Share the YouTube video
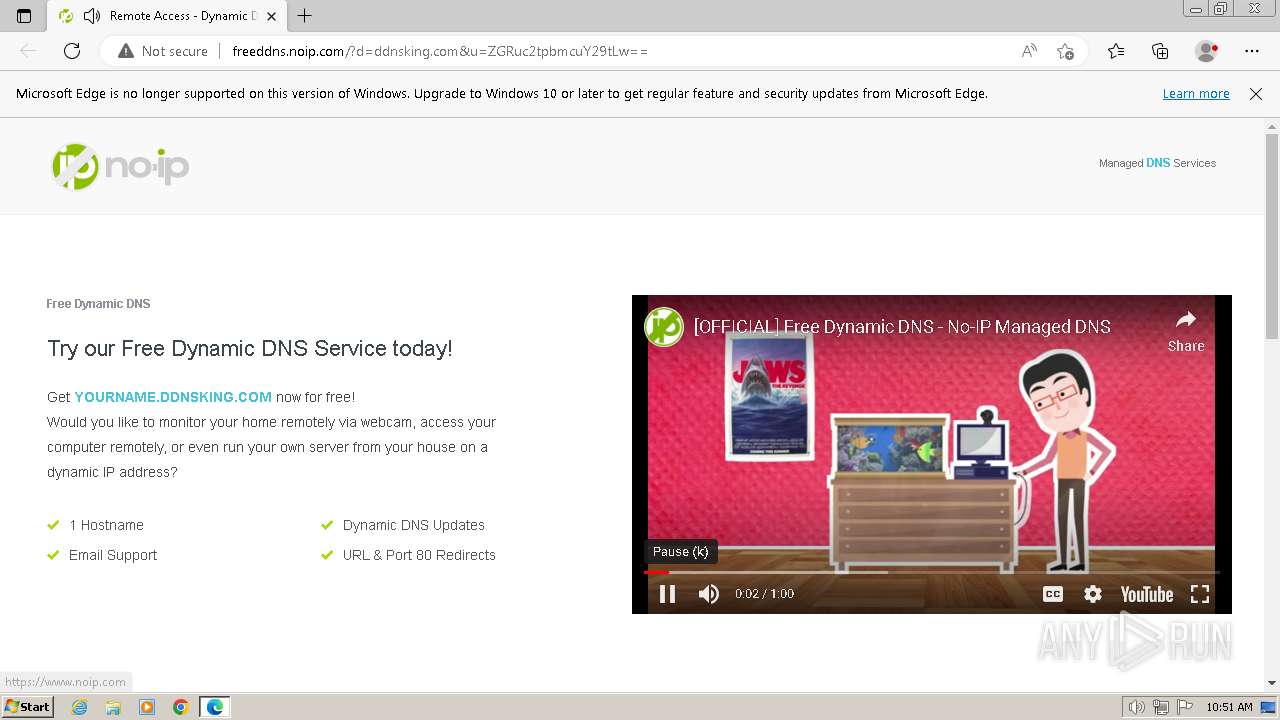Image resolution: width=1280 pixels, height=720 pixels. click(1186, 331)
